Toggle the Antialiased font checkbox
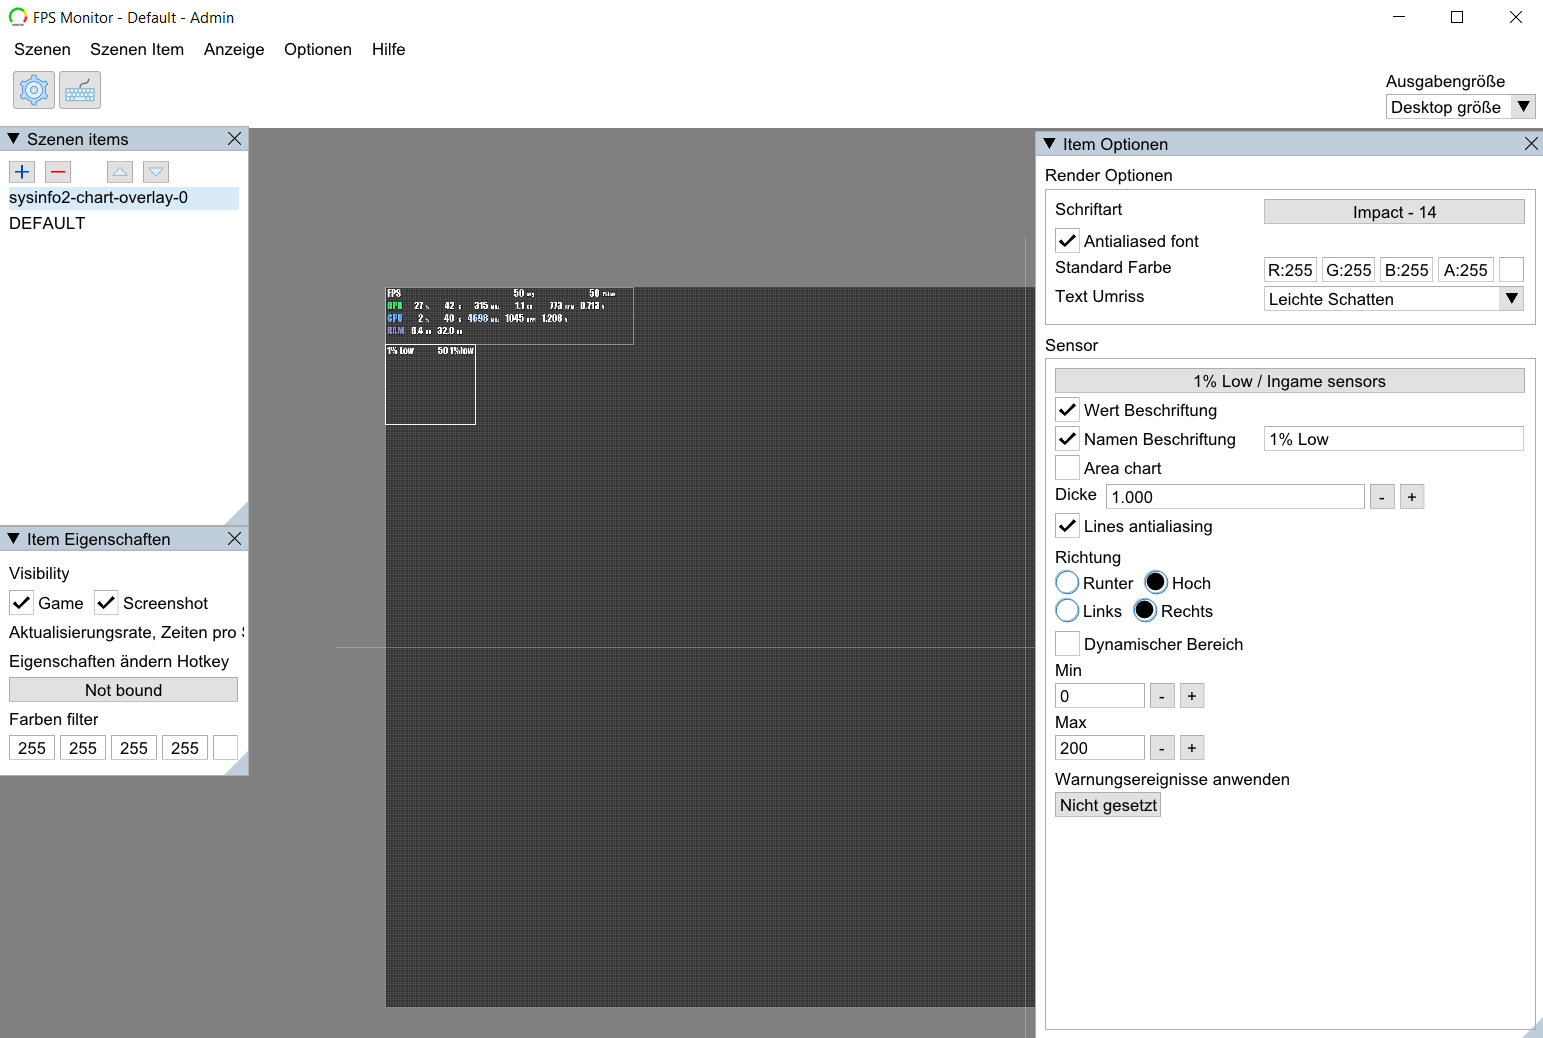This screenshot has height=1038, width=1543. tap(1067, 241)
